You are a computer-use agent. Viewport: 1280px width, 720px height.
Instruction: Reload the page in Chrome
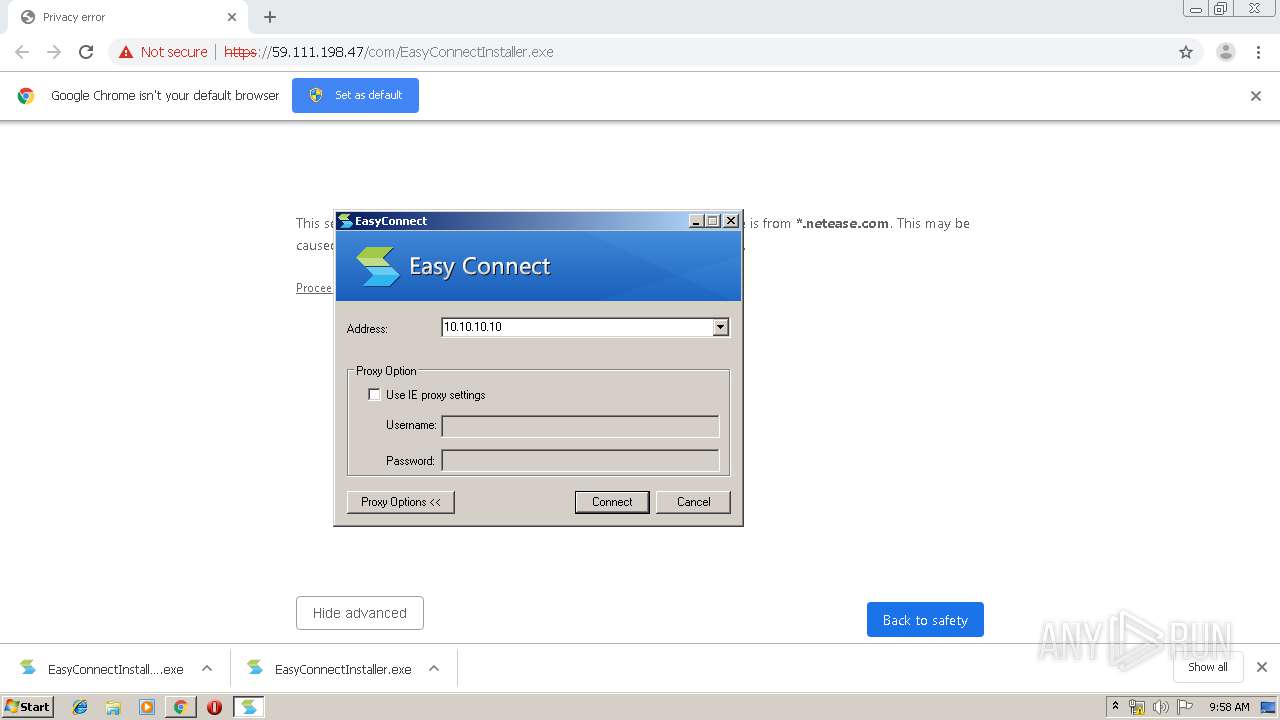[x=86, y=52]
